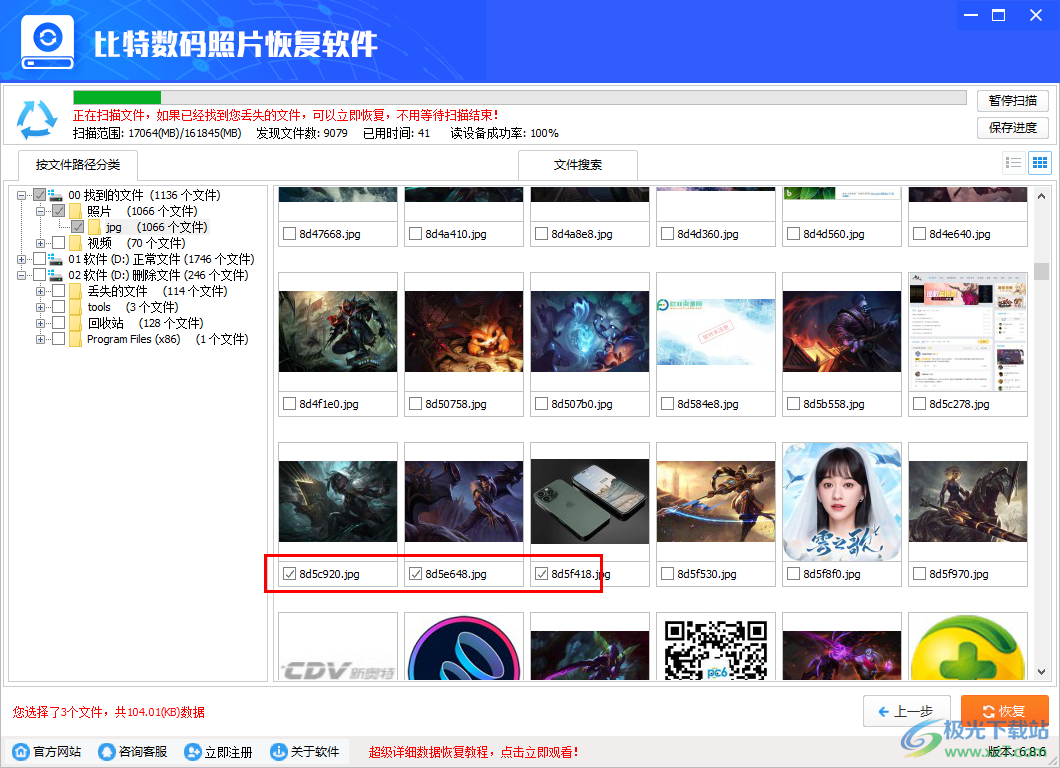
Task: Click the 暂停扫描 button
Action: pyautogui.click(x=1013, y=100)
